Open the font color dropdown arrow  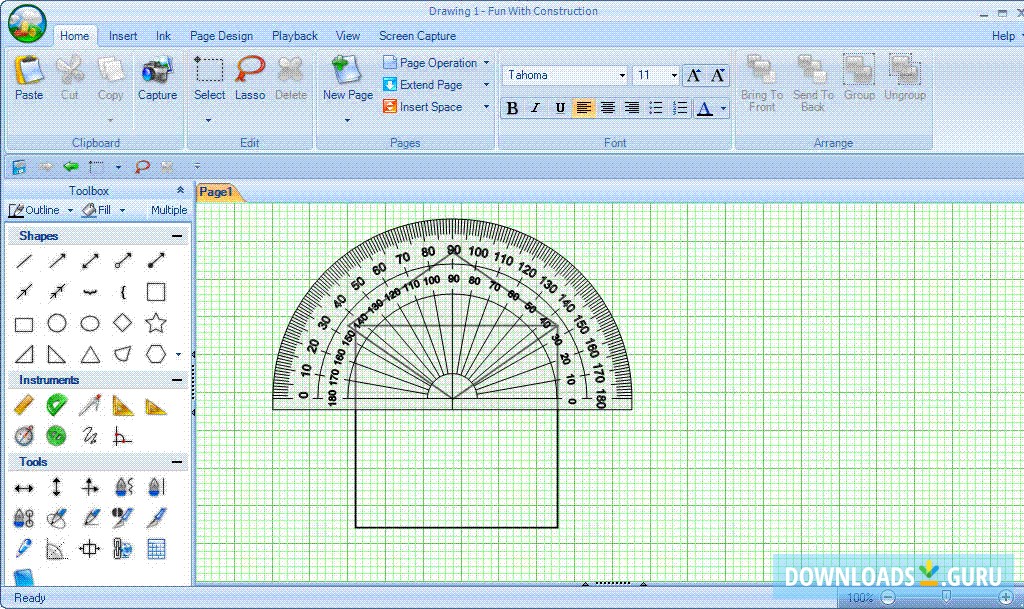723,108
